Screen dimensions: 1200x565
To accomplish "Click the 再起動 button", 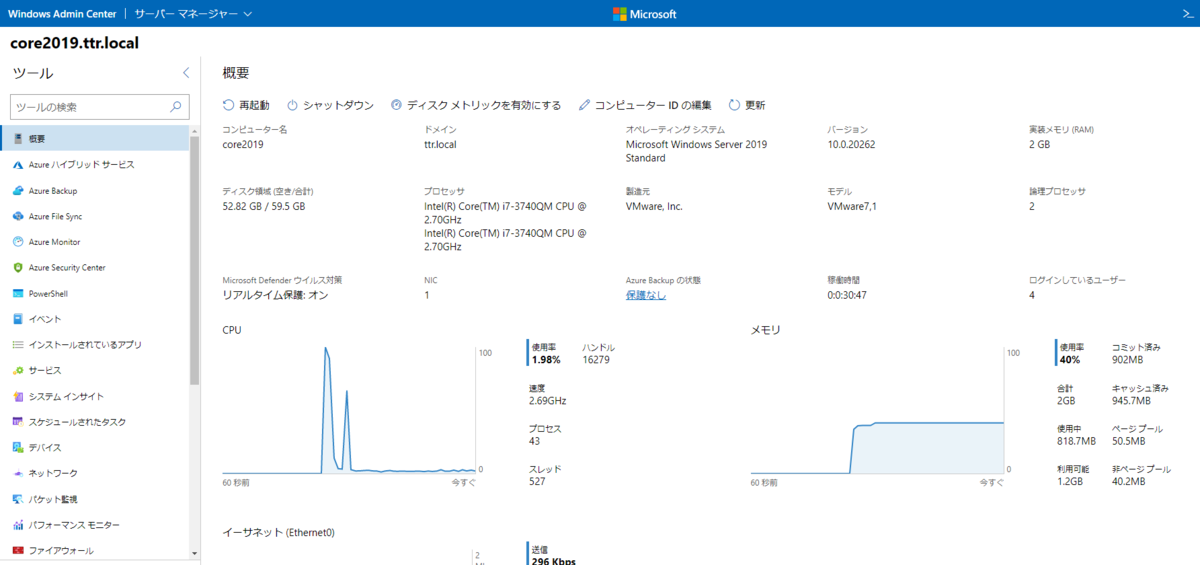I will pos(246,105).
